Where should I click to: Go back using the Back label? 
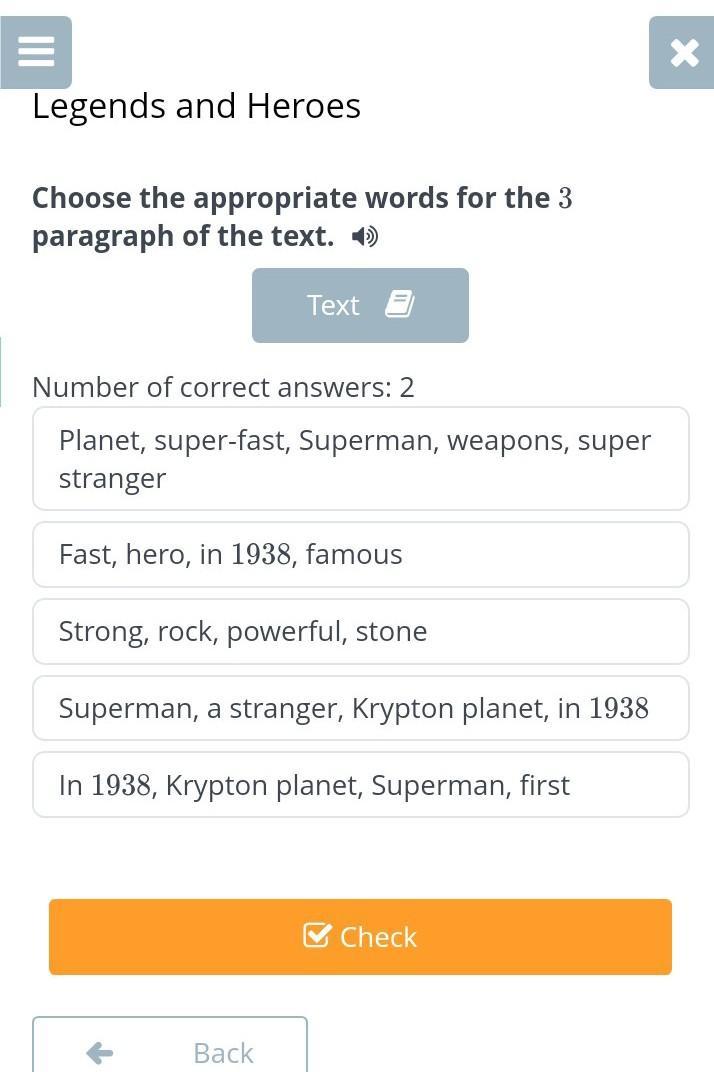click(x=223, y=1052)
